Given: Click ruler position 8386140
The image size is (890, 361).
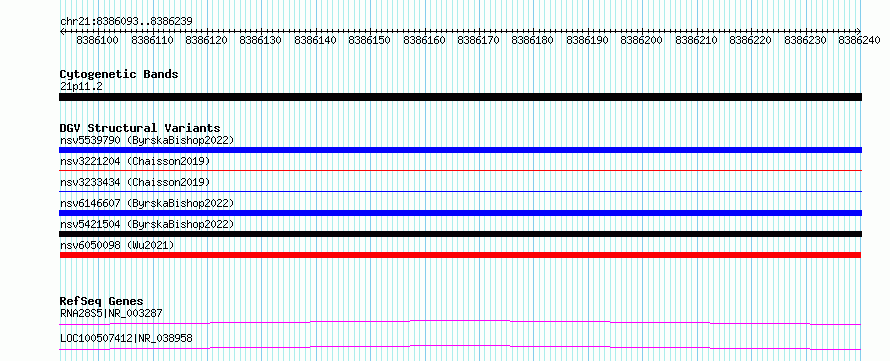Looking at the screenshot, I should click(x=316, y=40).
